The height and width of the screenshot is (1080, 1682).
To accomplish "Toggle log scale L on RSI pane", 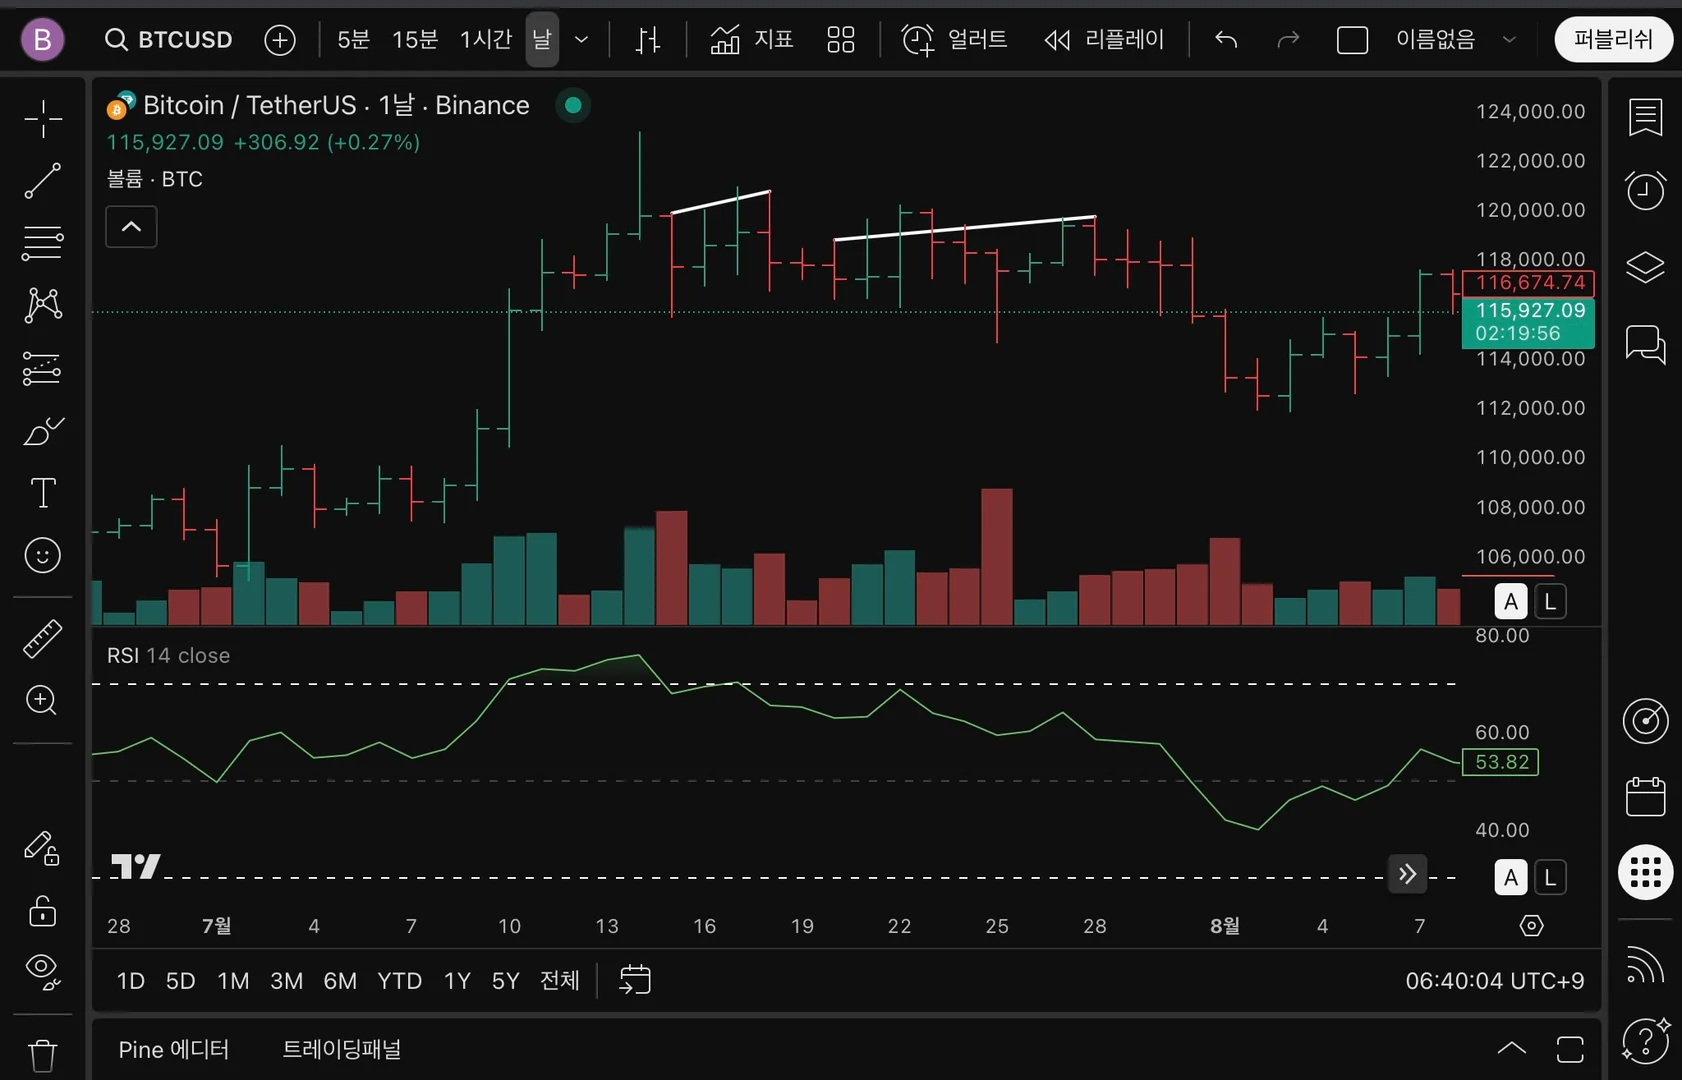I will pyautogui.click(x=1549, y=877).
